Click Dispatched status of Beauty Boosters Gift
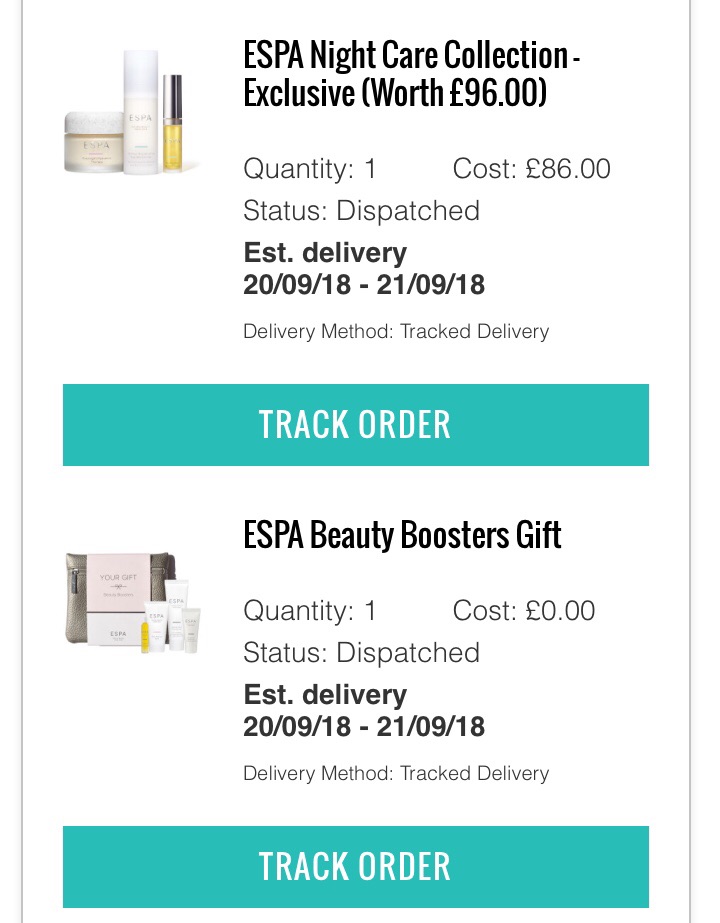Screen dimensions: 720x923 tap(408, 652)
